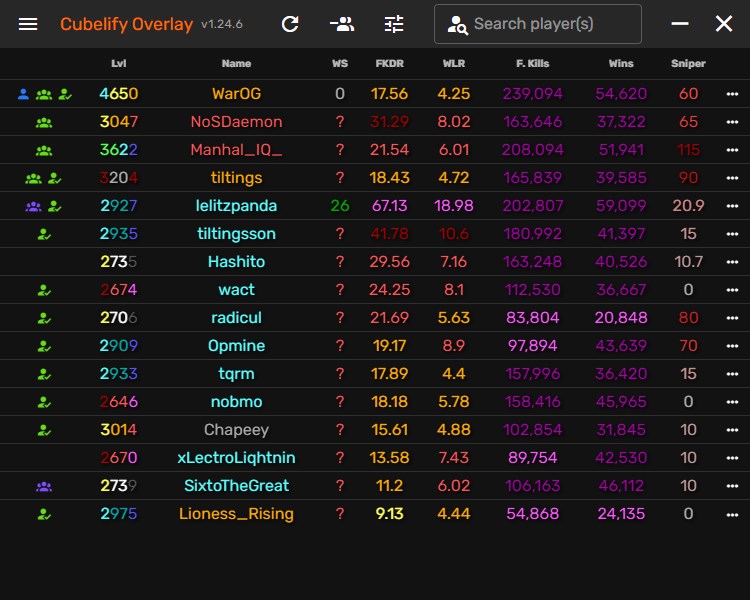
Task: Click the purple group icon beside SixtoTheGreat
Action: (44, 487)
